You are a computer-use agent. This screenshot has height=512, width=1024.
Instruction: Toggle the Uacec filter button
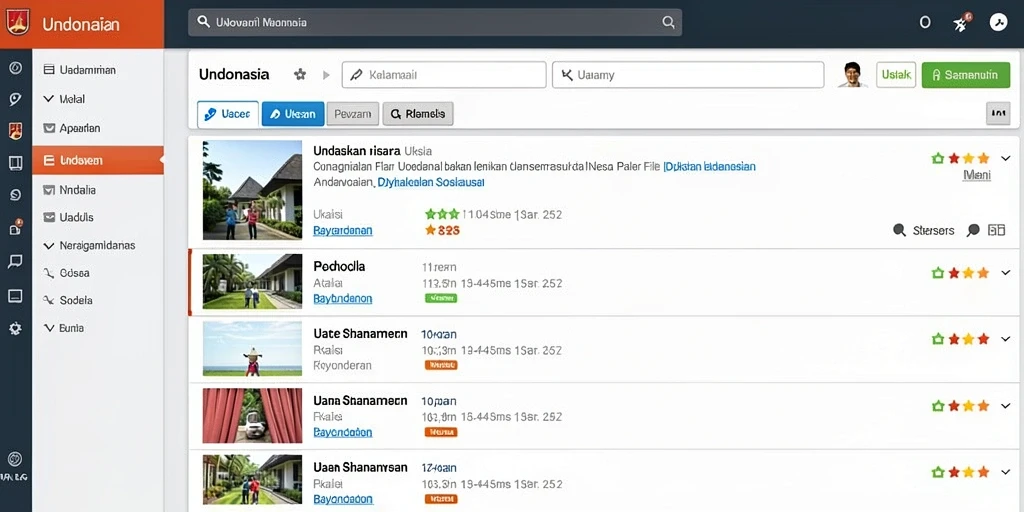pyautogui.click(x=228, y=114)
